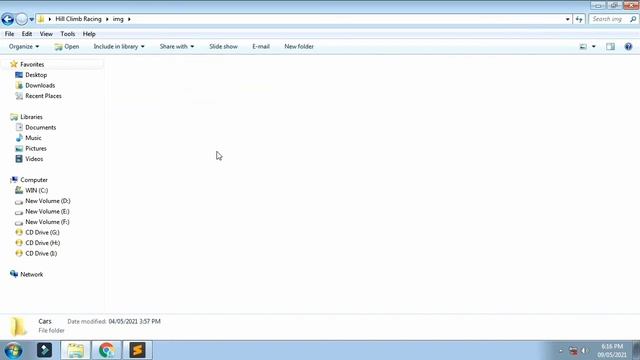Change view with the view icon
The width and height of the screenshot is (640, 360).
click(x=583, y=47)
